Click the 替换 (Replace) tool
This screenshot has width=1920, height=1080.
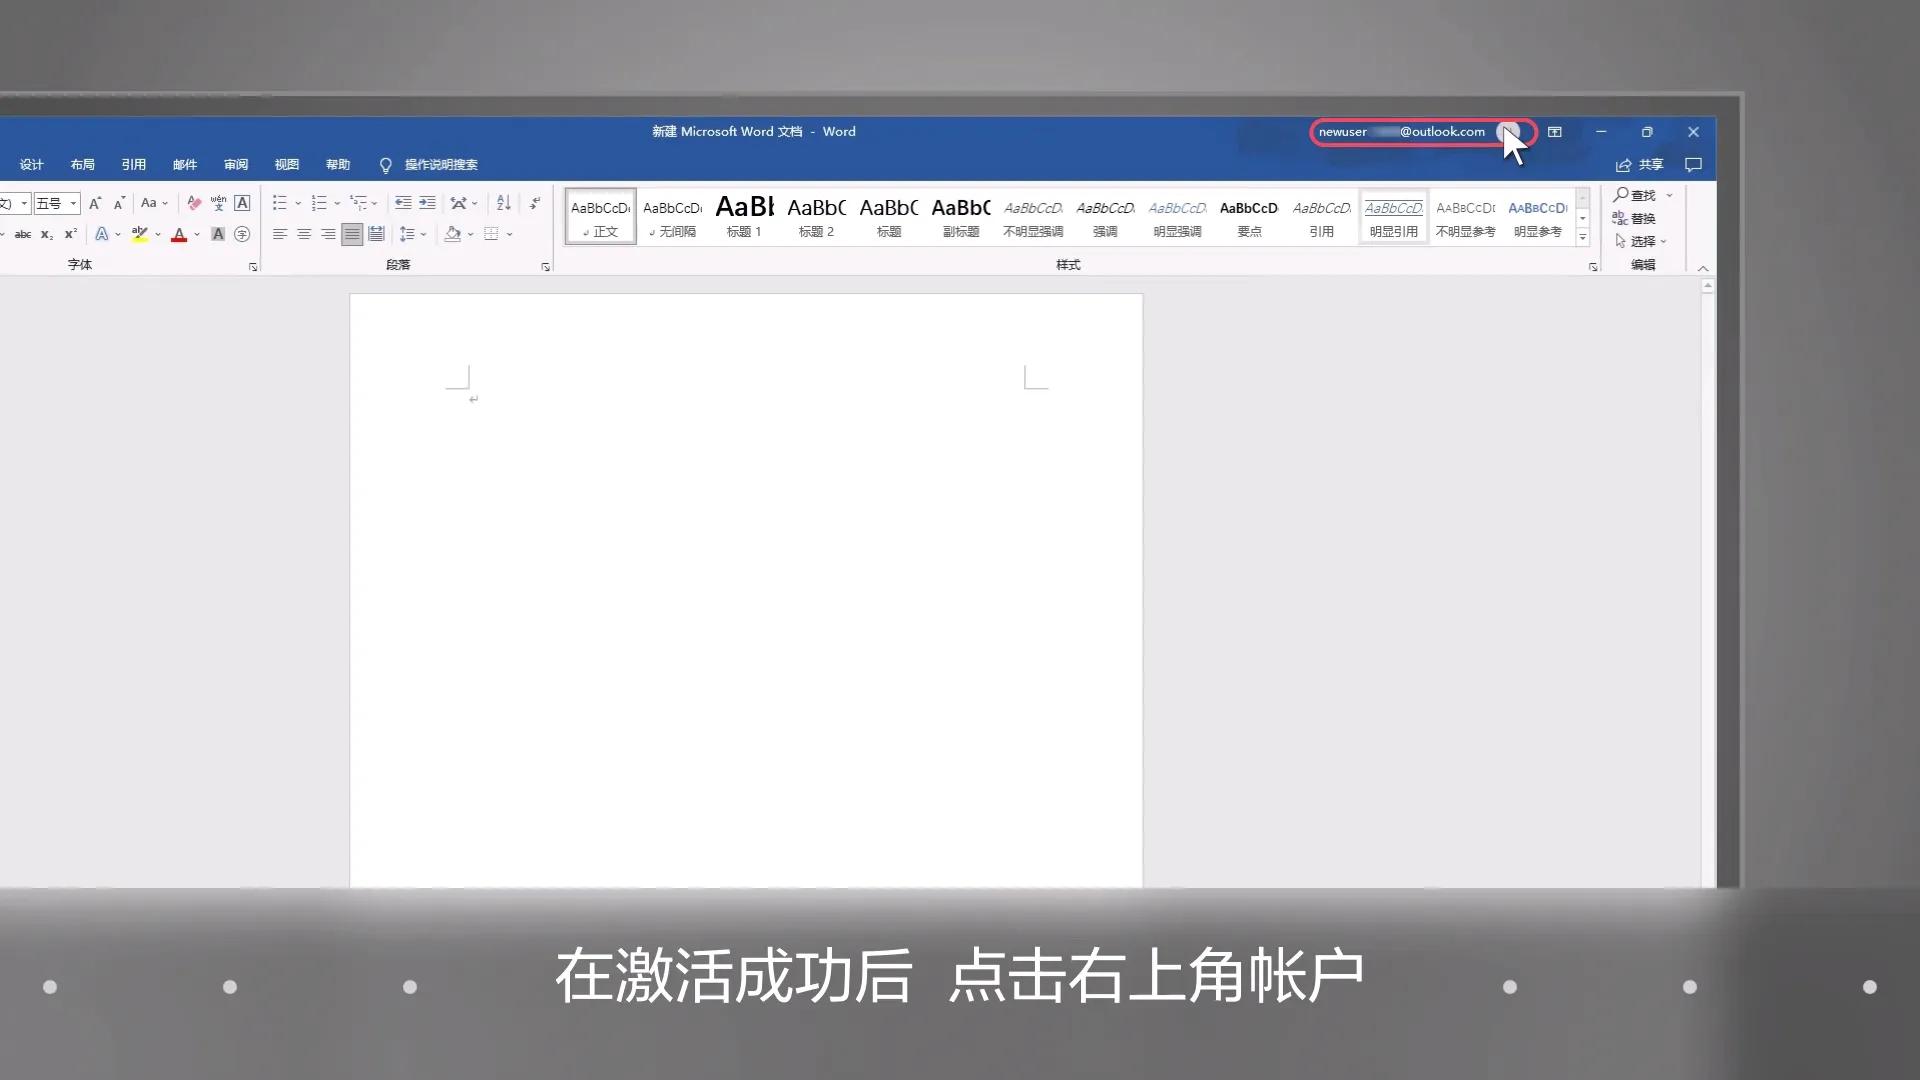tap(1643, 218)
